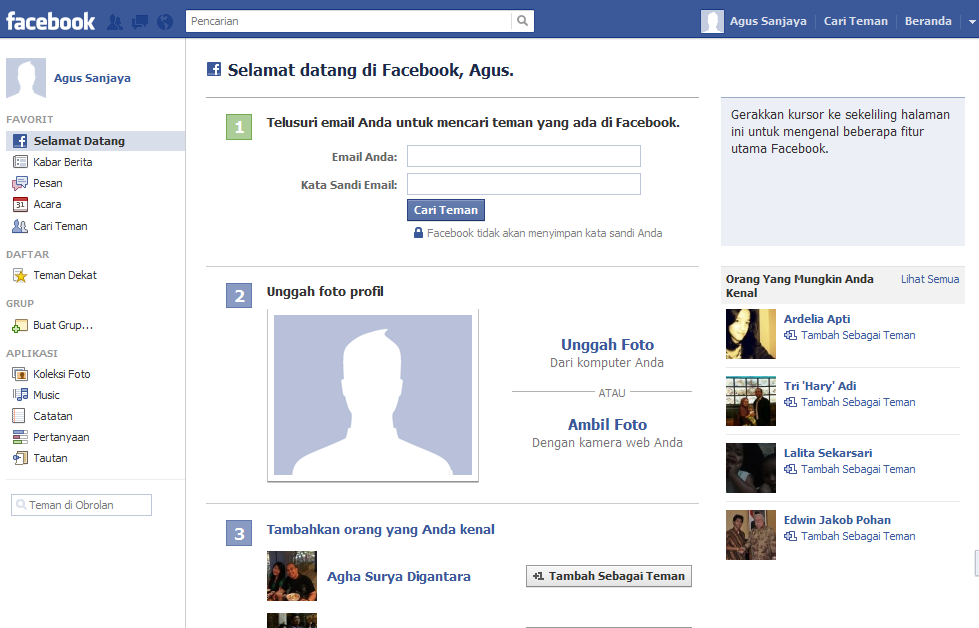Click Catatan notes icon
This screenshot has width=979, height=628.
point(19,416)
